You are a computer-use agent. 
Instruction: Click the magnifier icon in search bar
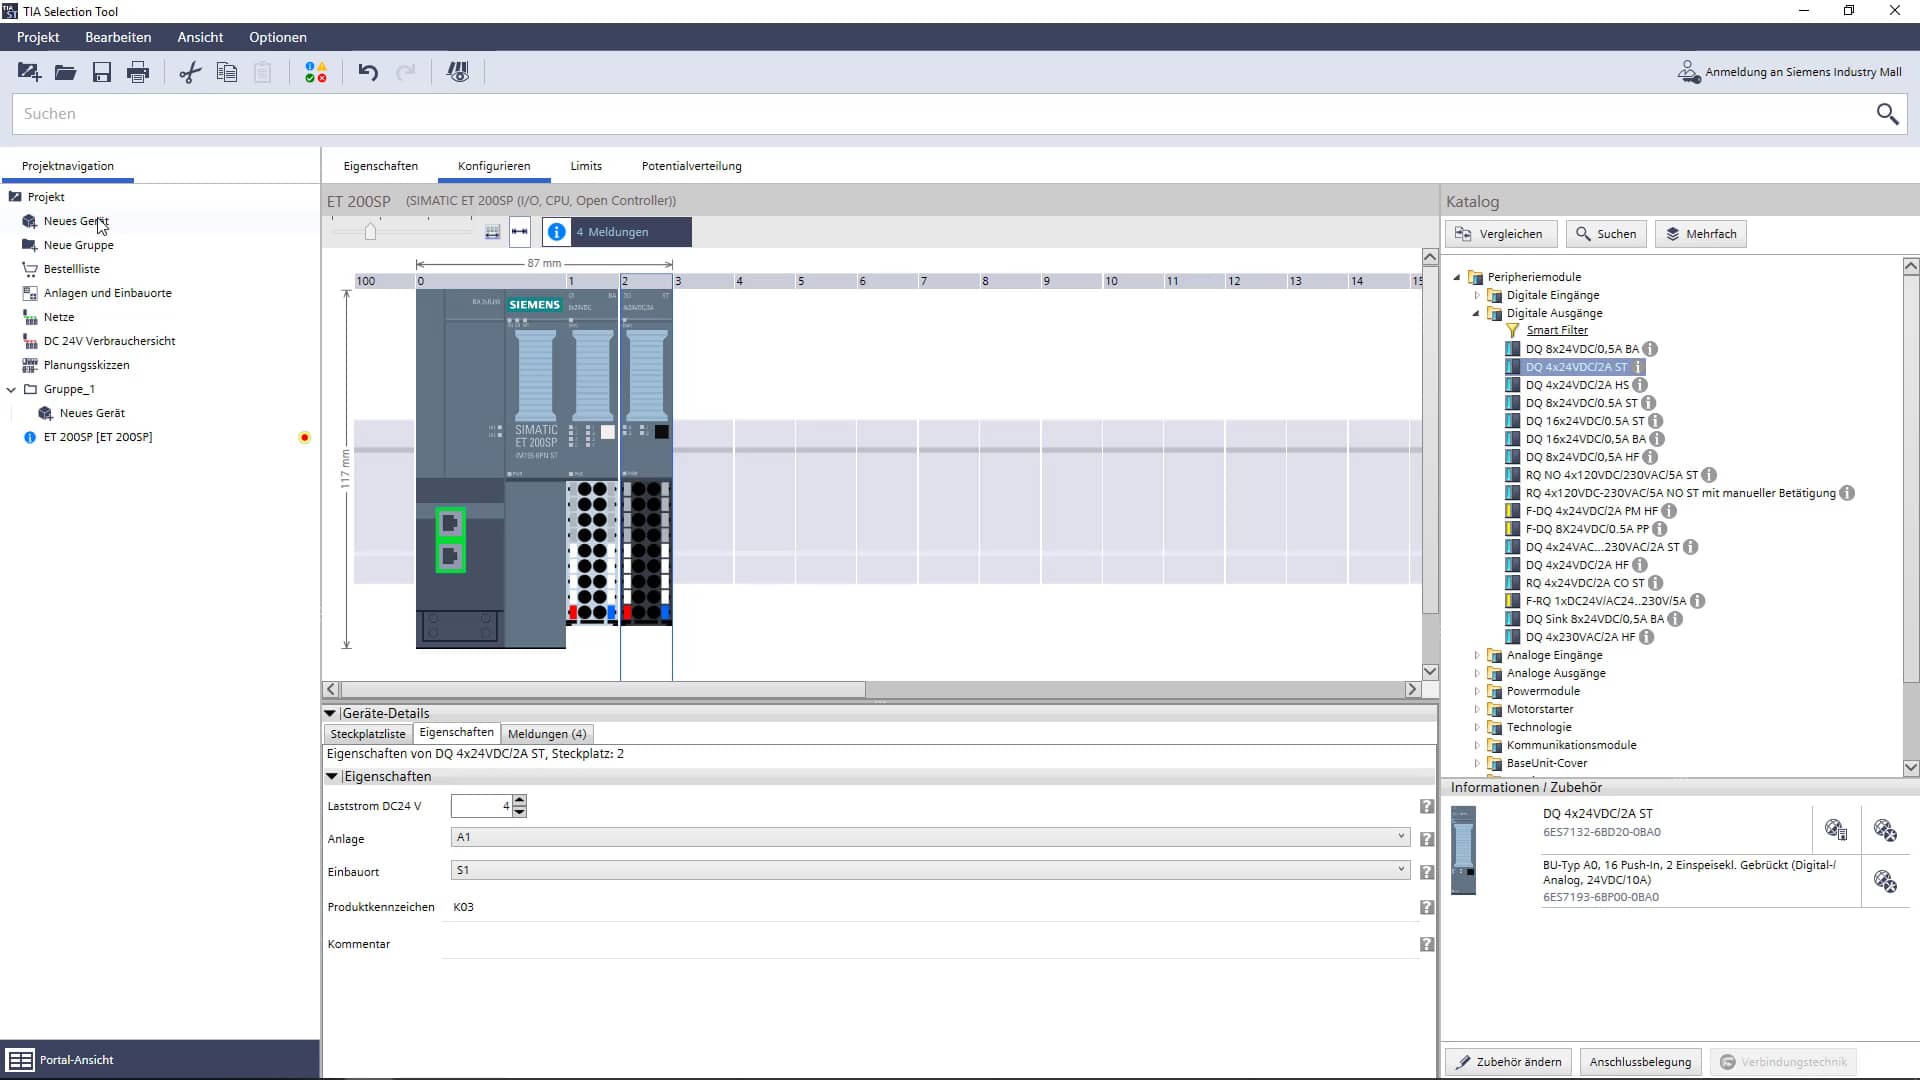pos(1886,114)
